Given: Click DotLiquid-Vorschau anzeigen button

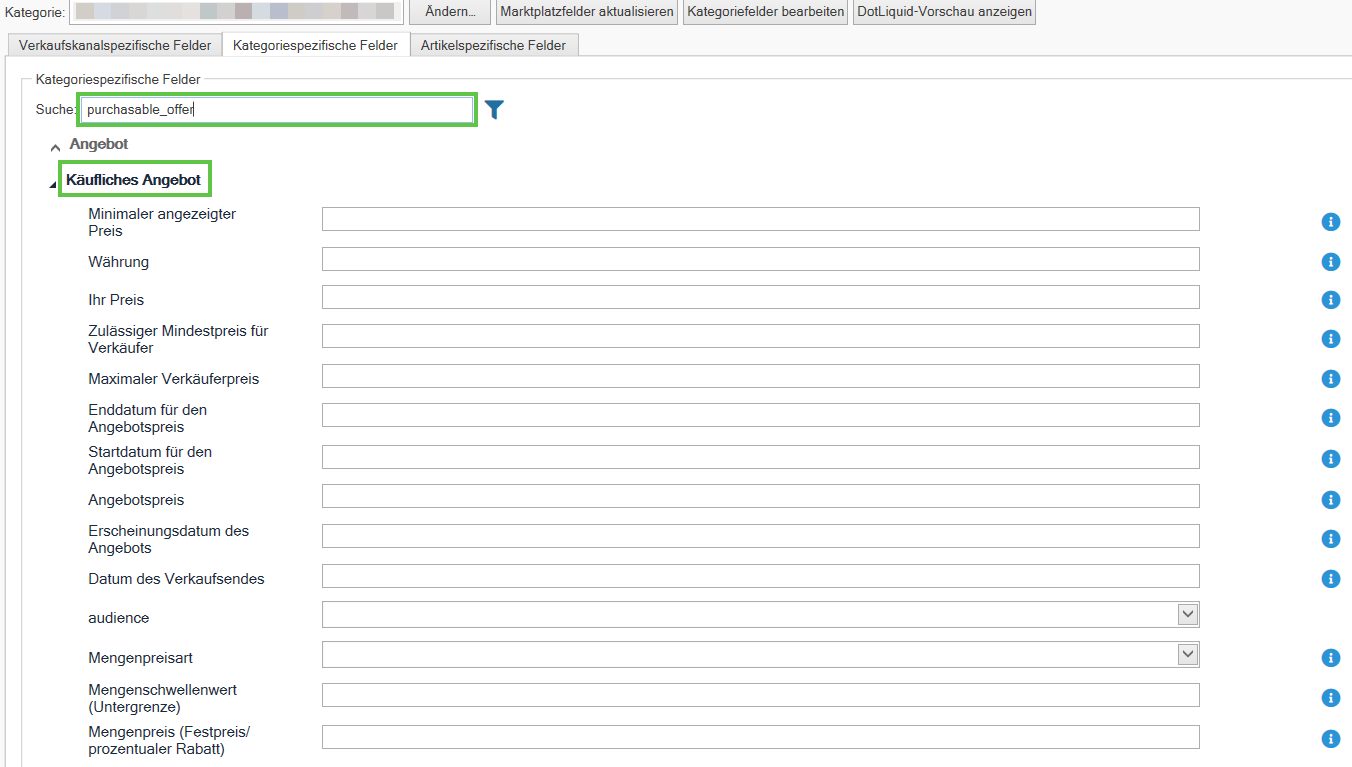Looking at the screenshot, I should click(x=944, y=12).
